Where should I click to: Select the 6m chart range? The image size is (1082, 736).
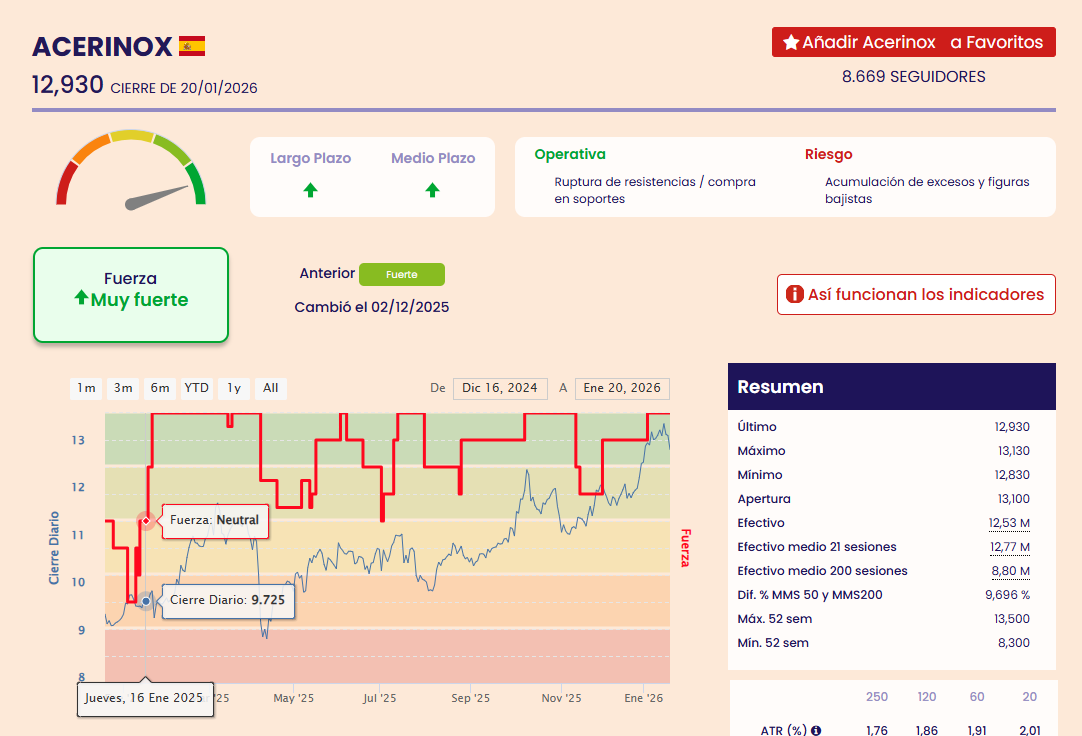point(160,388)
